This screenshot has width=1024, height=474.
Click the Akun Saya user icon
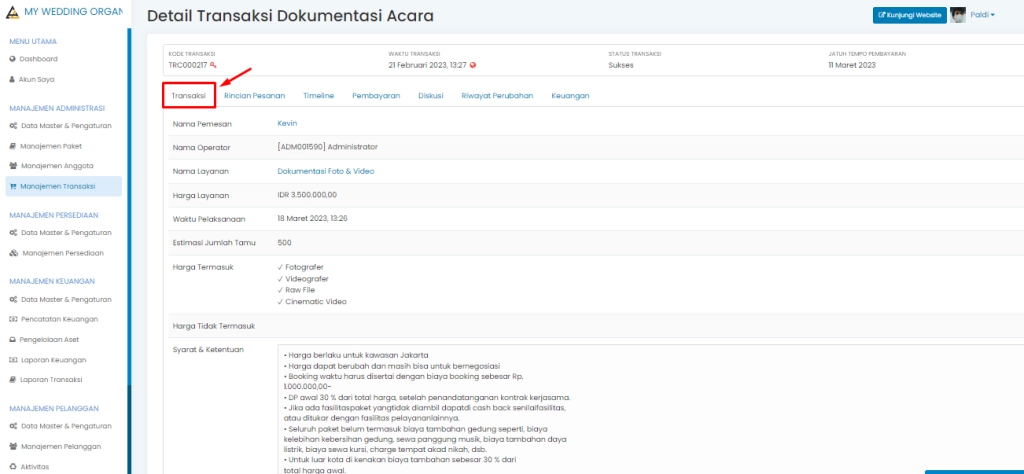pyautogui.click(x=12, y=78)
